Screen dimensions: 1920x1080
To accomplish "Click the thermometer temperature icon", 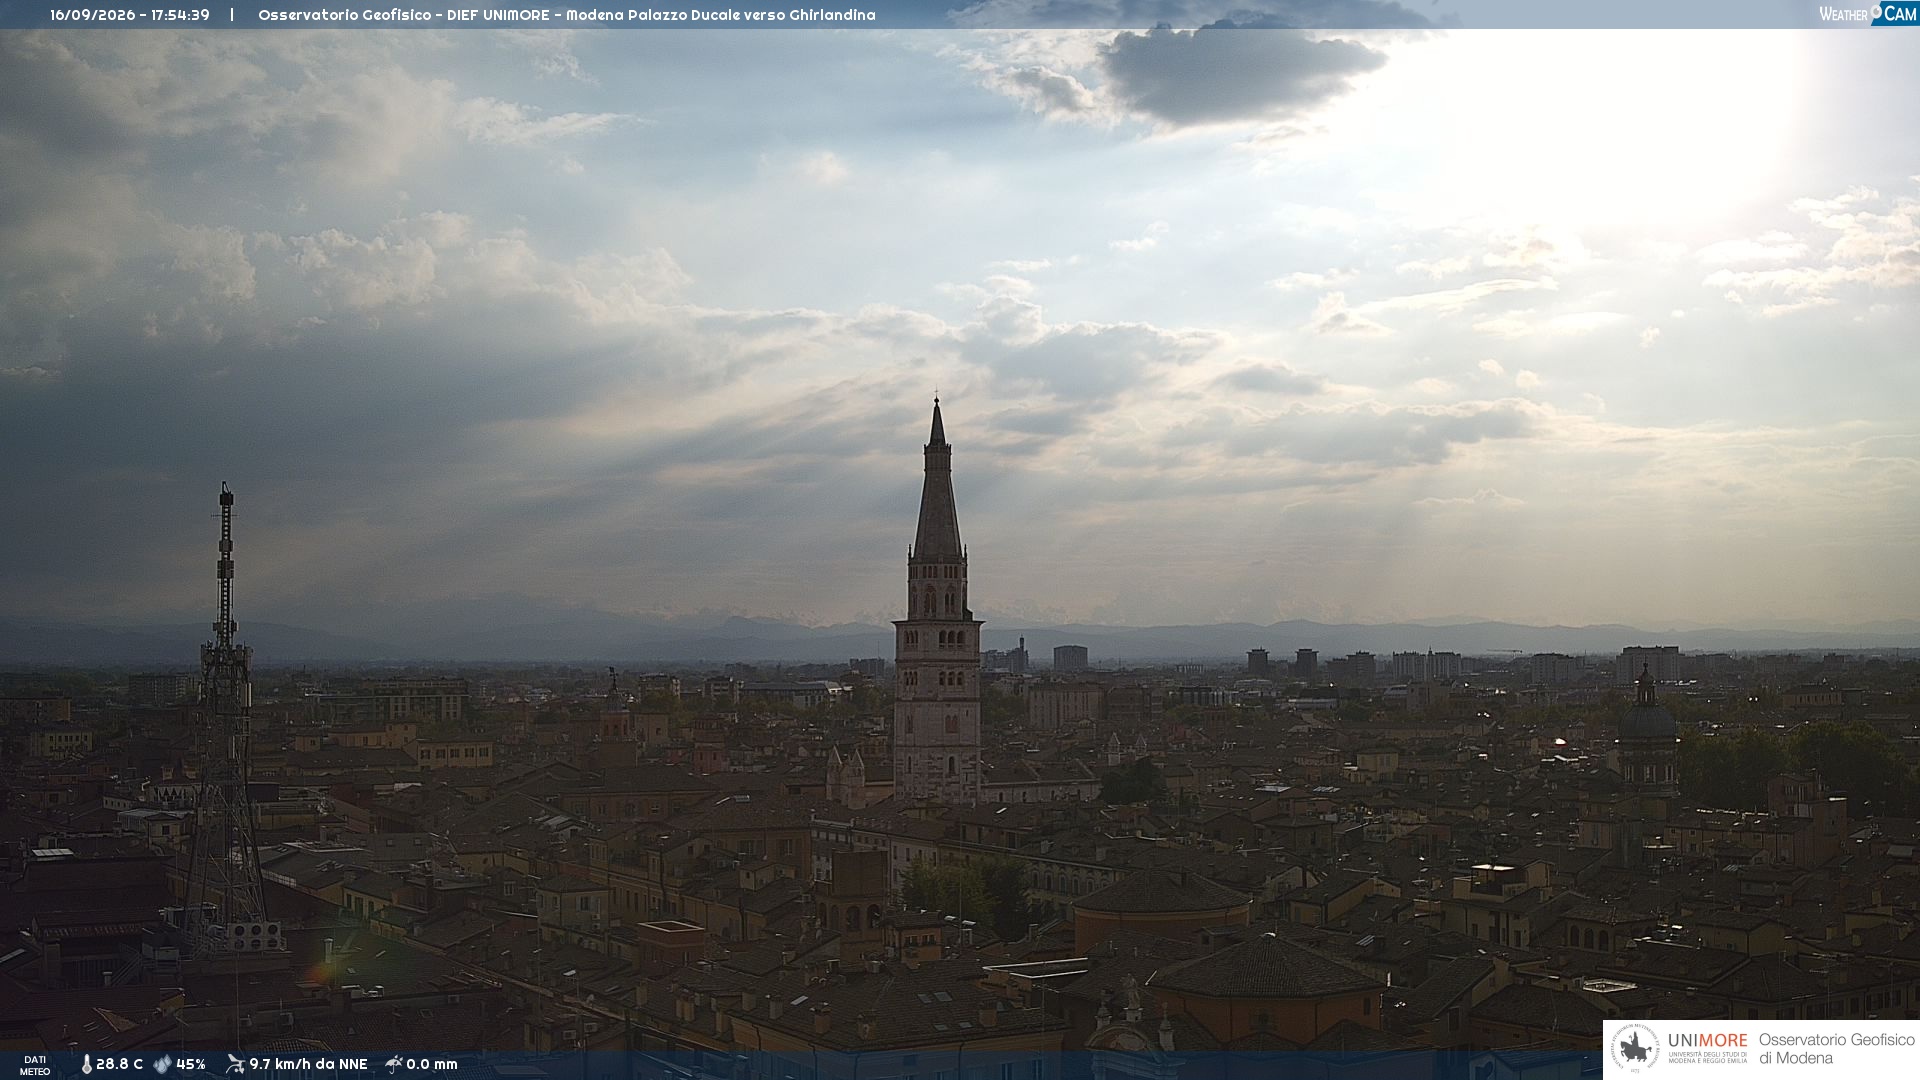I will 86,1065.
